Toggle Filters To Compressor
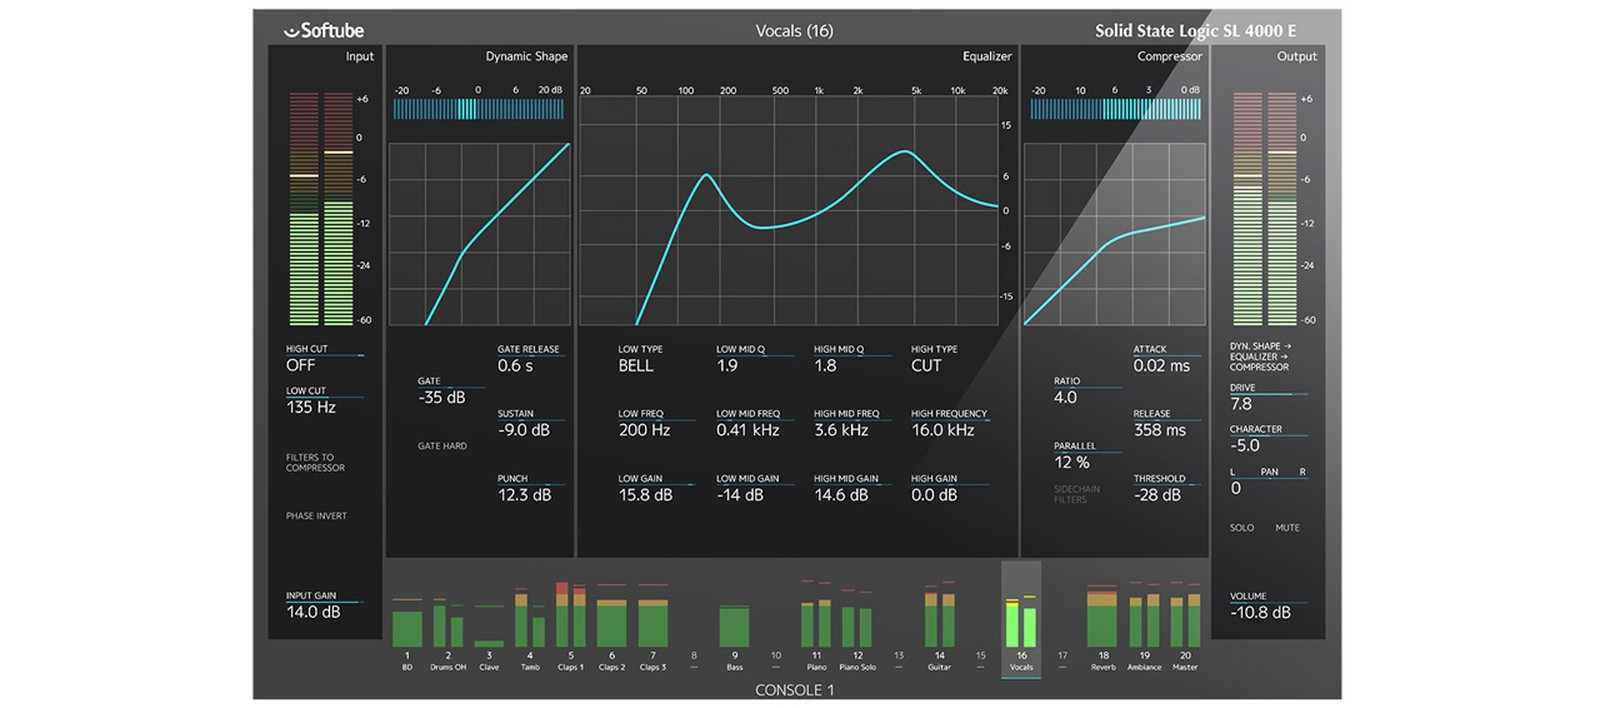 pos(315,462)
